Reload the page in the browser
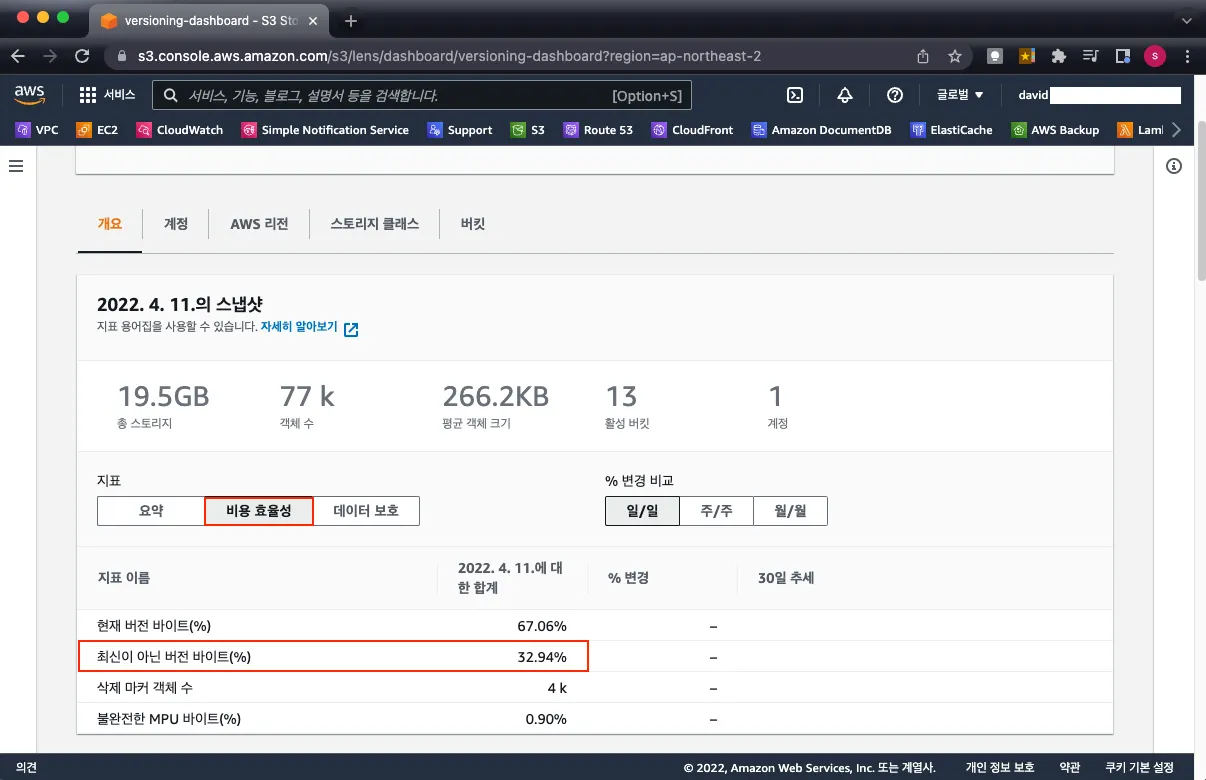 click(82, 56)
